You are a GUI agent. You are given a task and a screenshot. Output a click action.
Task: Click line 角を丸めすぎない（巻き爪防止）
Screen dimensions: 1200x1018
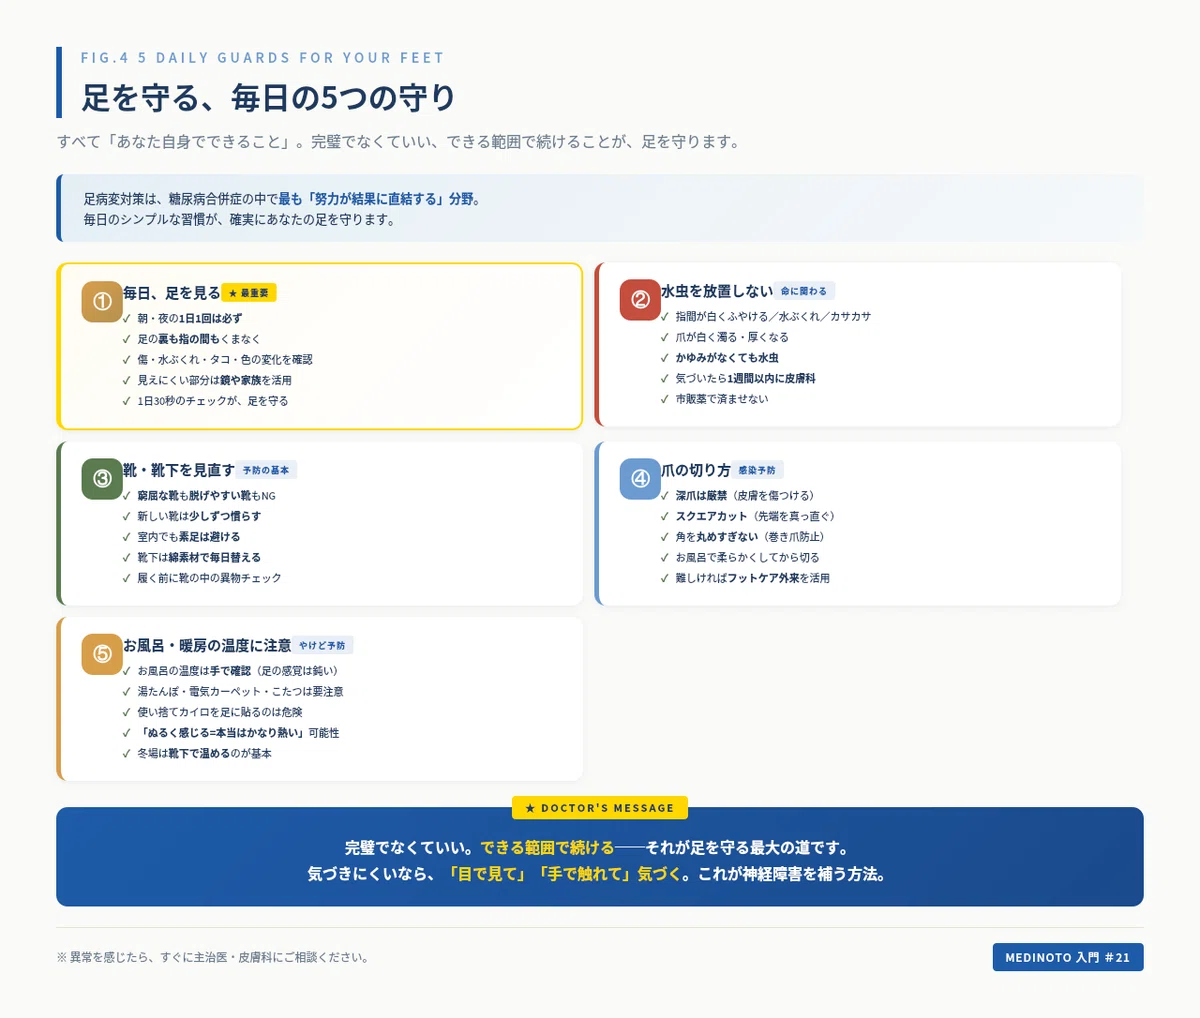[753, 537]
